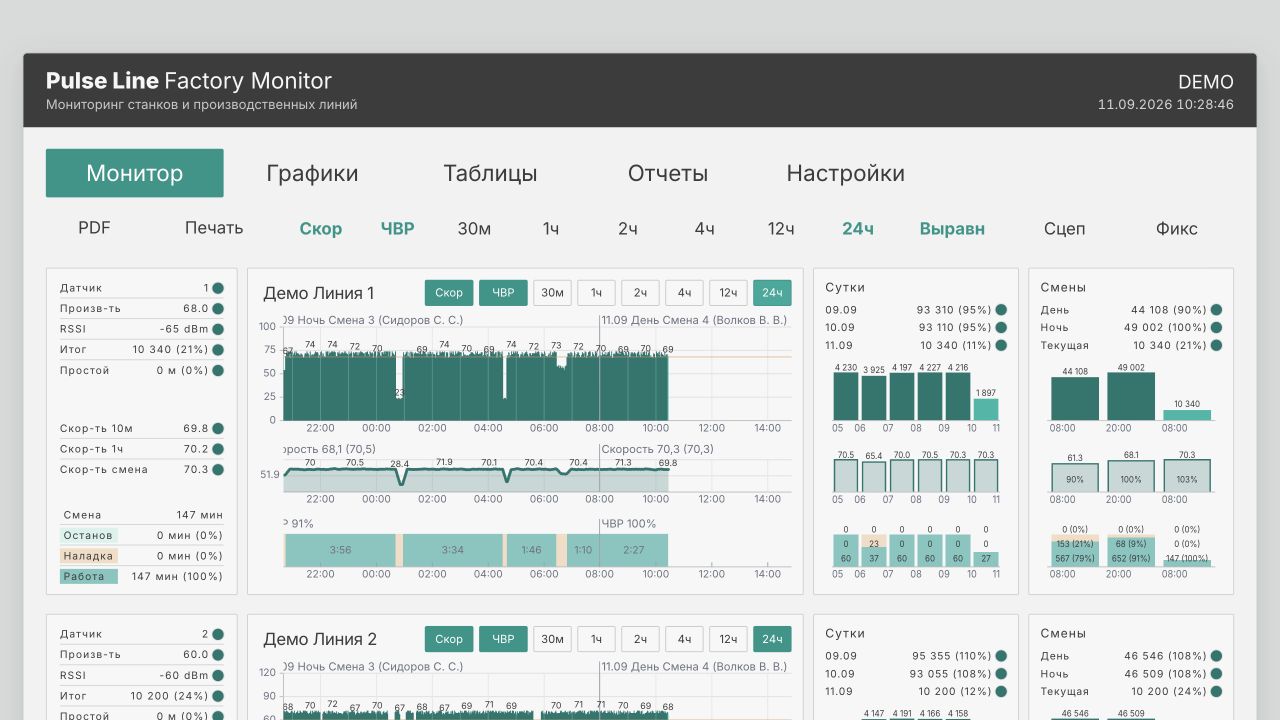Enable the Сцеп option

point(1064,229)
